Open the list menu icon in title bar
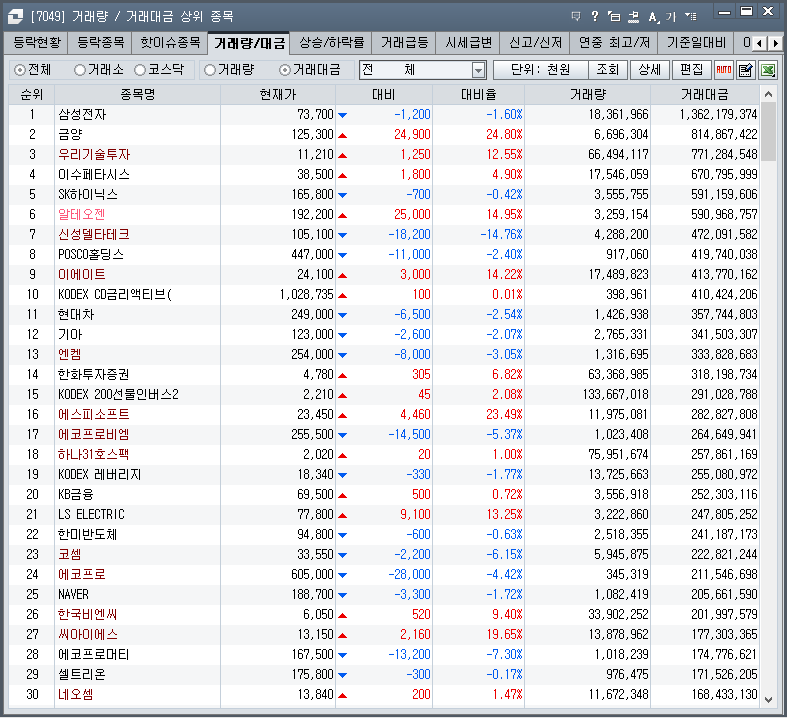This screenshot has width=787, height=718. point(691,17)
